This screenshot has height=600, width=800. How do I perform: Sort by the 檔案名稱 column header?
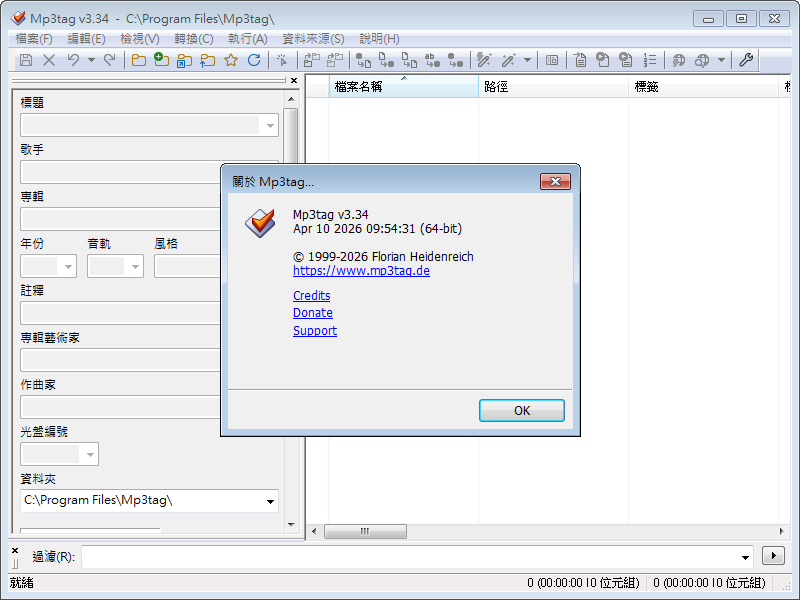pos(404,86)
